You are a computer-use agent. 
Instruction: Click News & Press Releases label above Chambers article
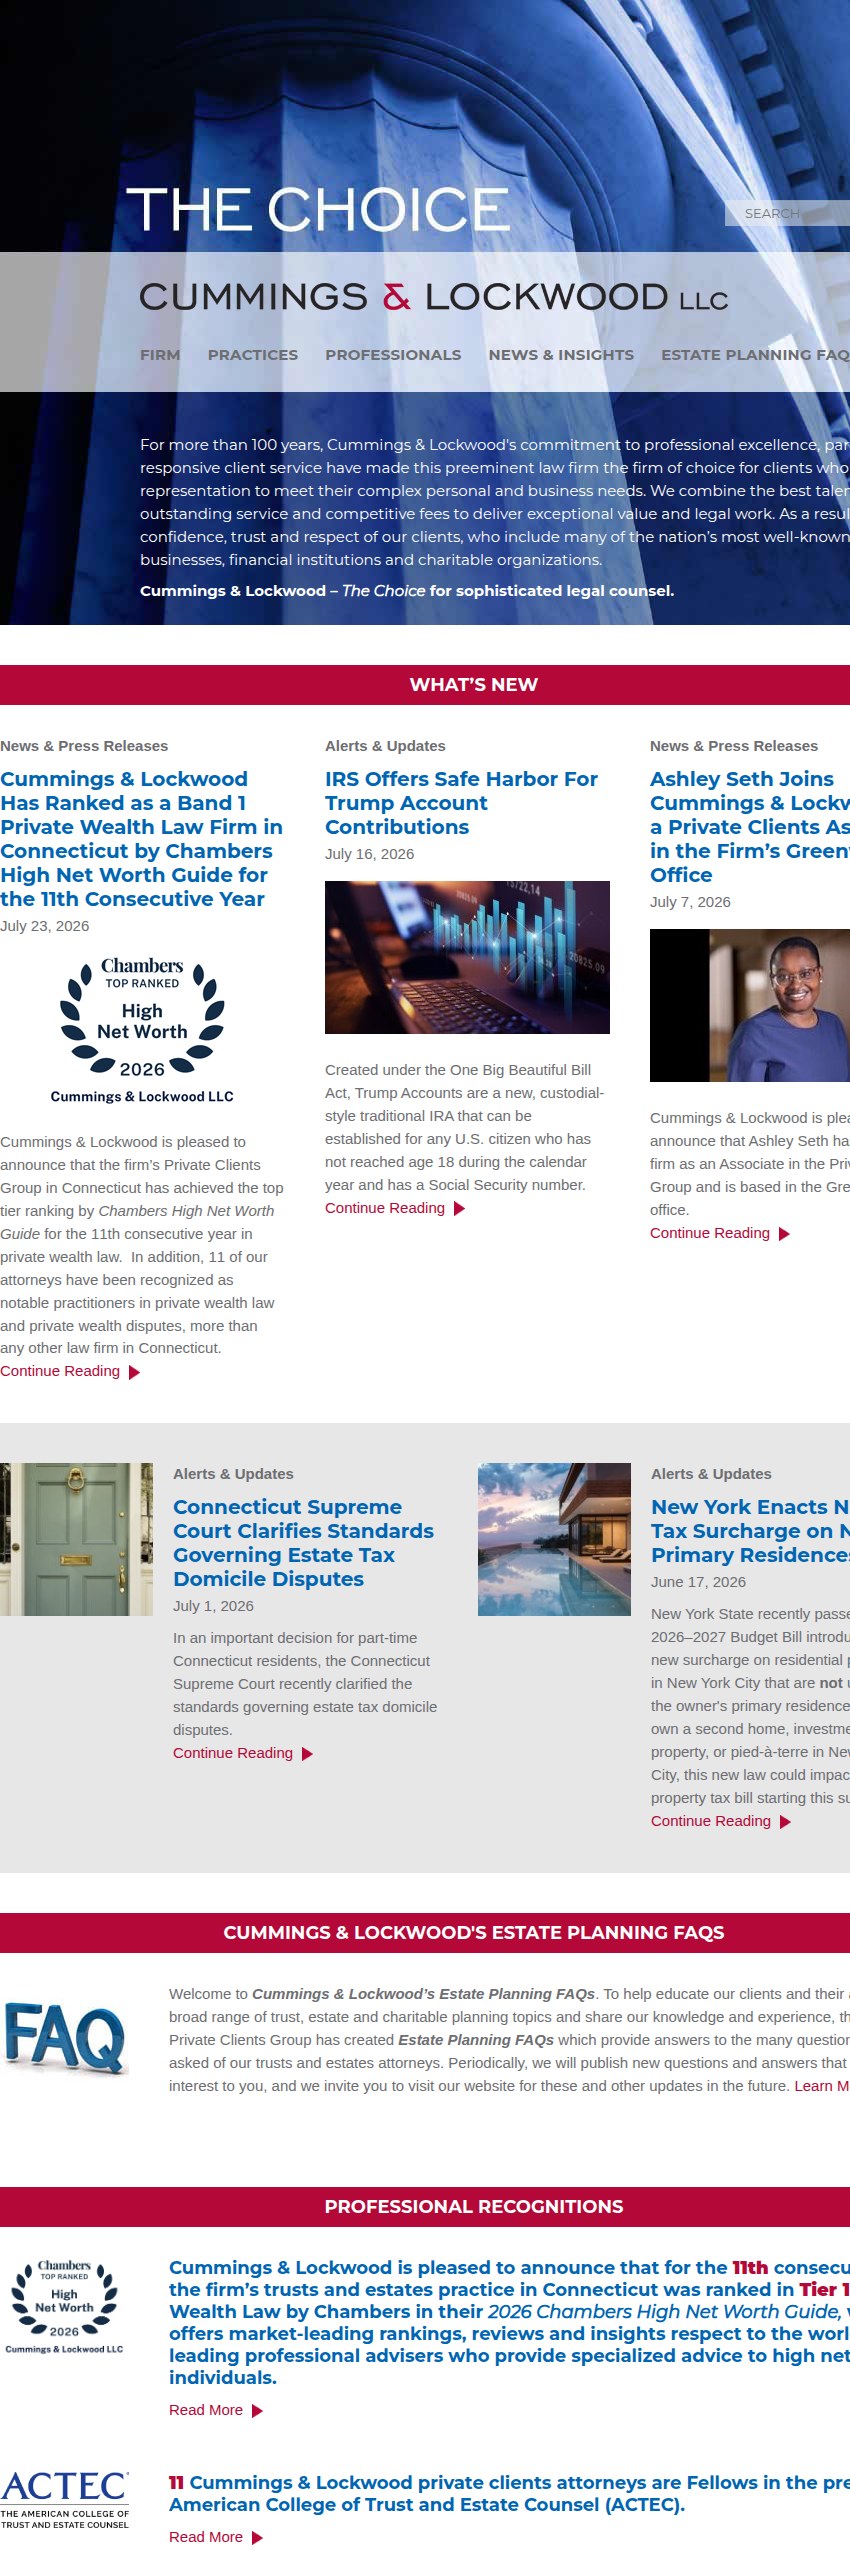(x=84, y=746)
